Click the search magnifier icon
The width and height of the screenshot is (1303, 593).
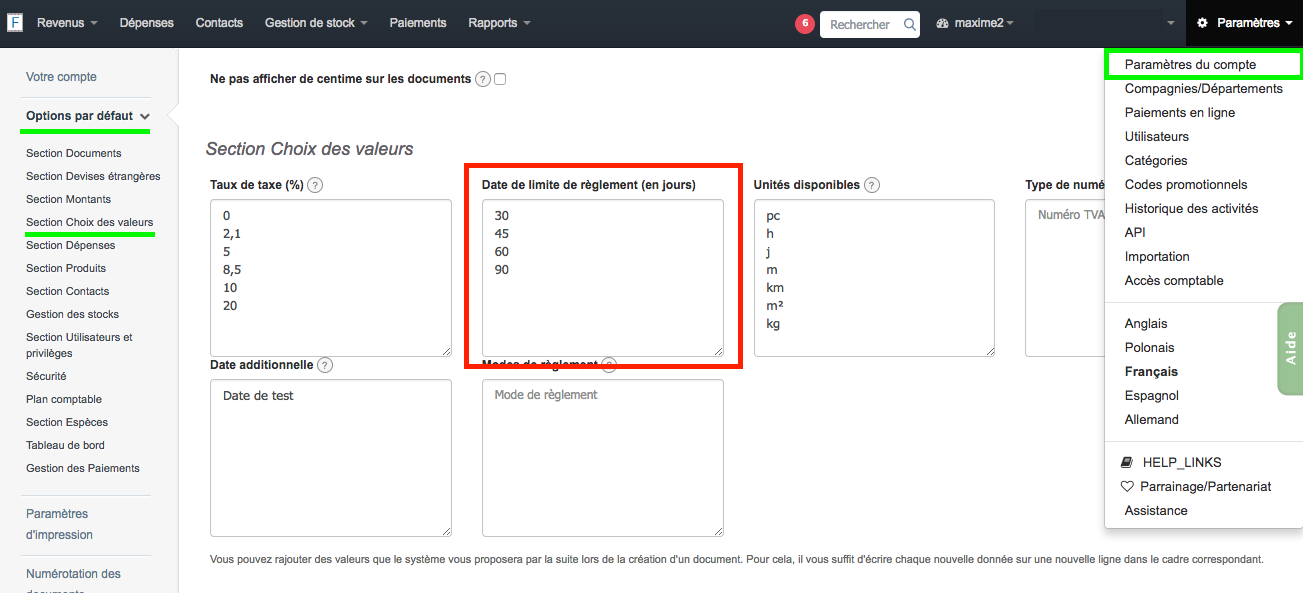(x=909, y=24)
